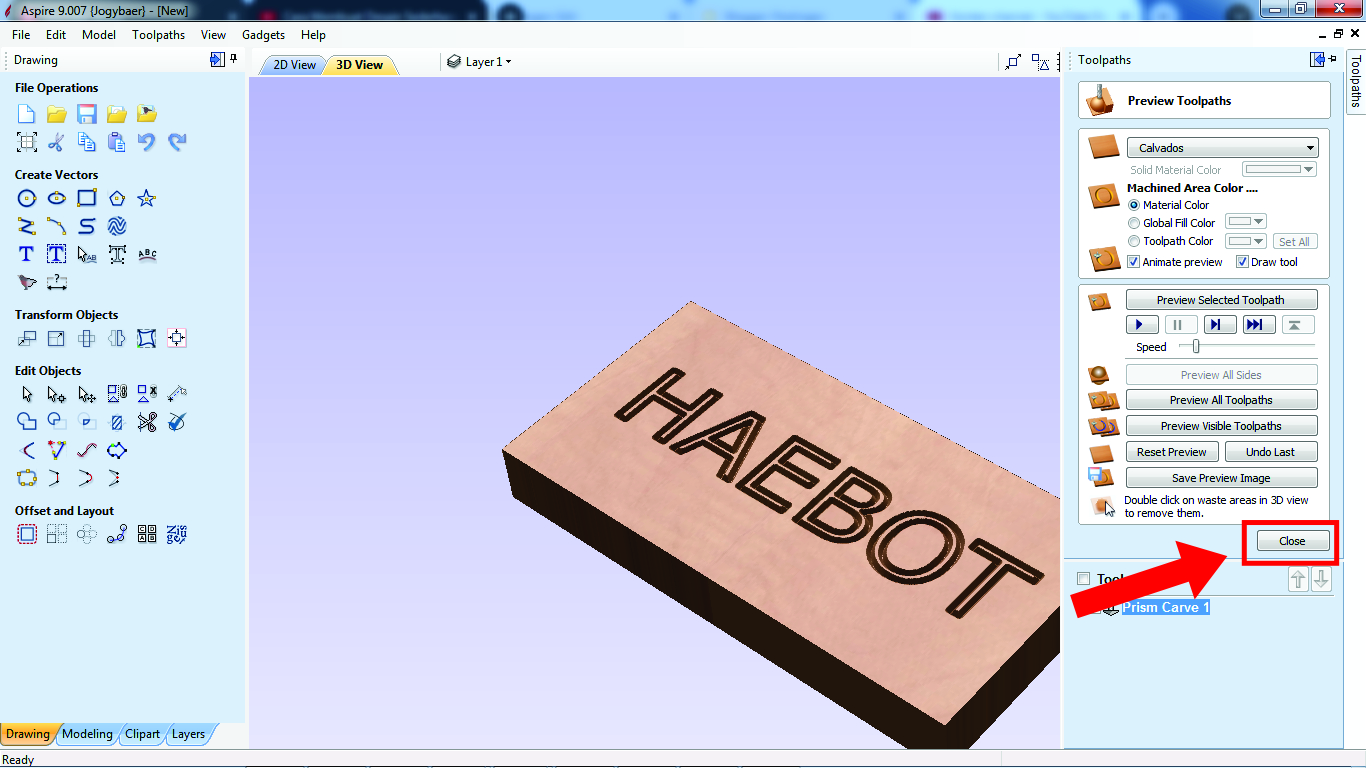Open the File menu
The height and width of the screenshot is (768, 1366).
click(21, 34)
